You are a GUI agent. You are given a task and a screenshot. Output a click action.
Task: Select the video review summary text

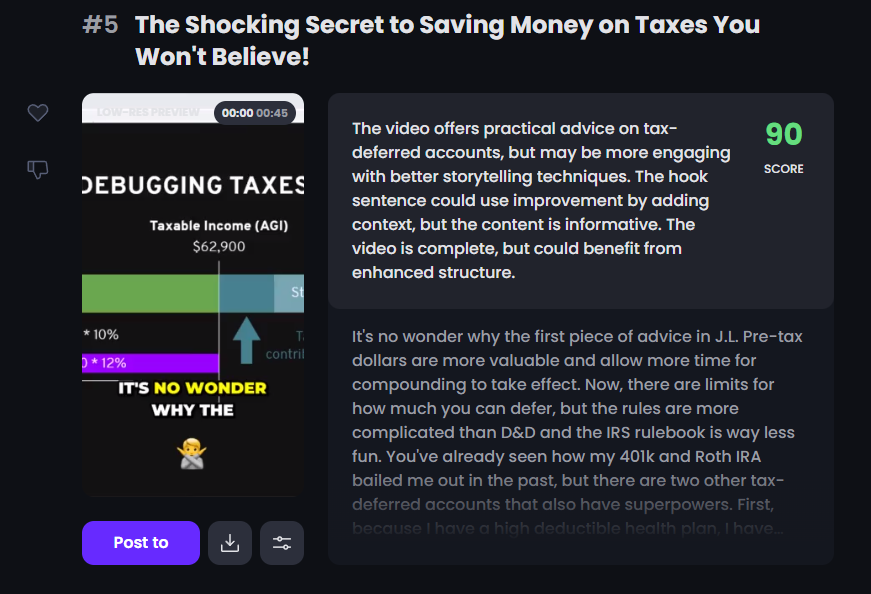click(542, 201)
